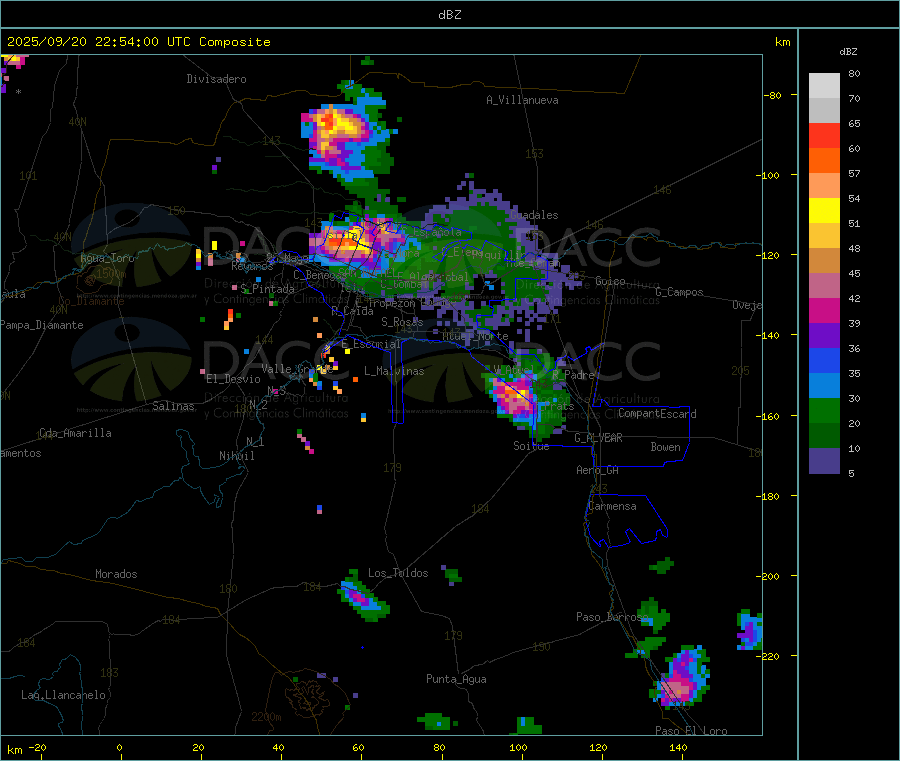The image size is (900, 761).
Task: Click the Agua_Toro map label
Action: click(107, 258)
